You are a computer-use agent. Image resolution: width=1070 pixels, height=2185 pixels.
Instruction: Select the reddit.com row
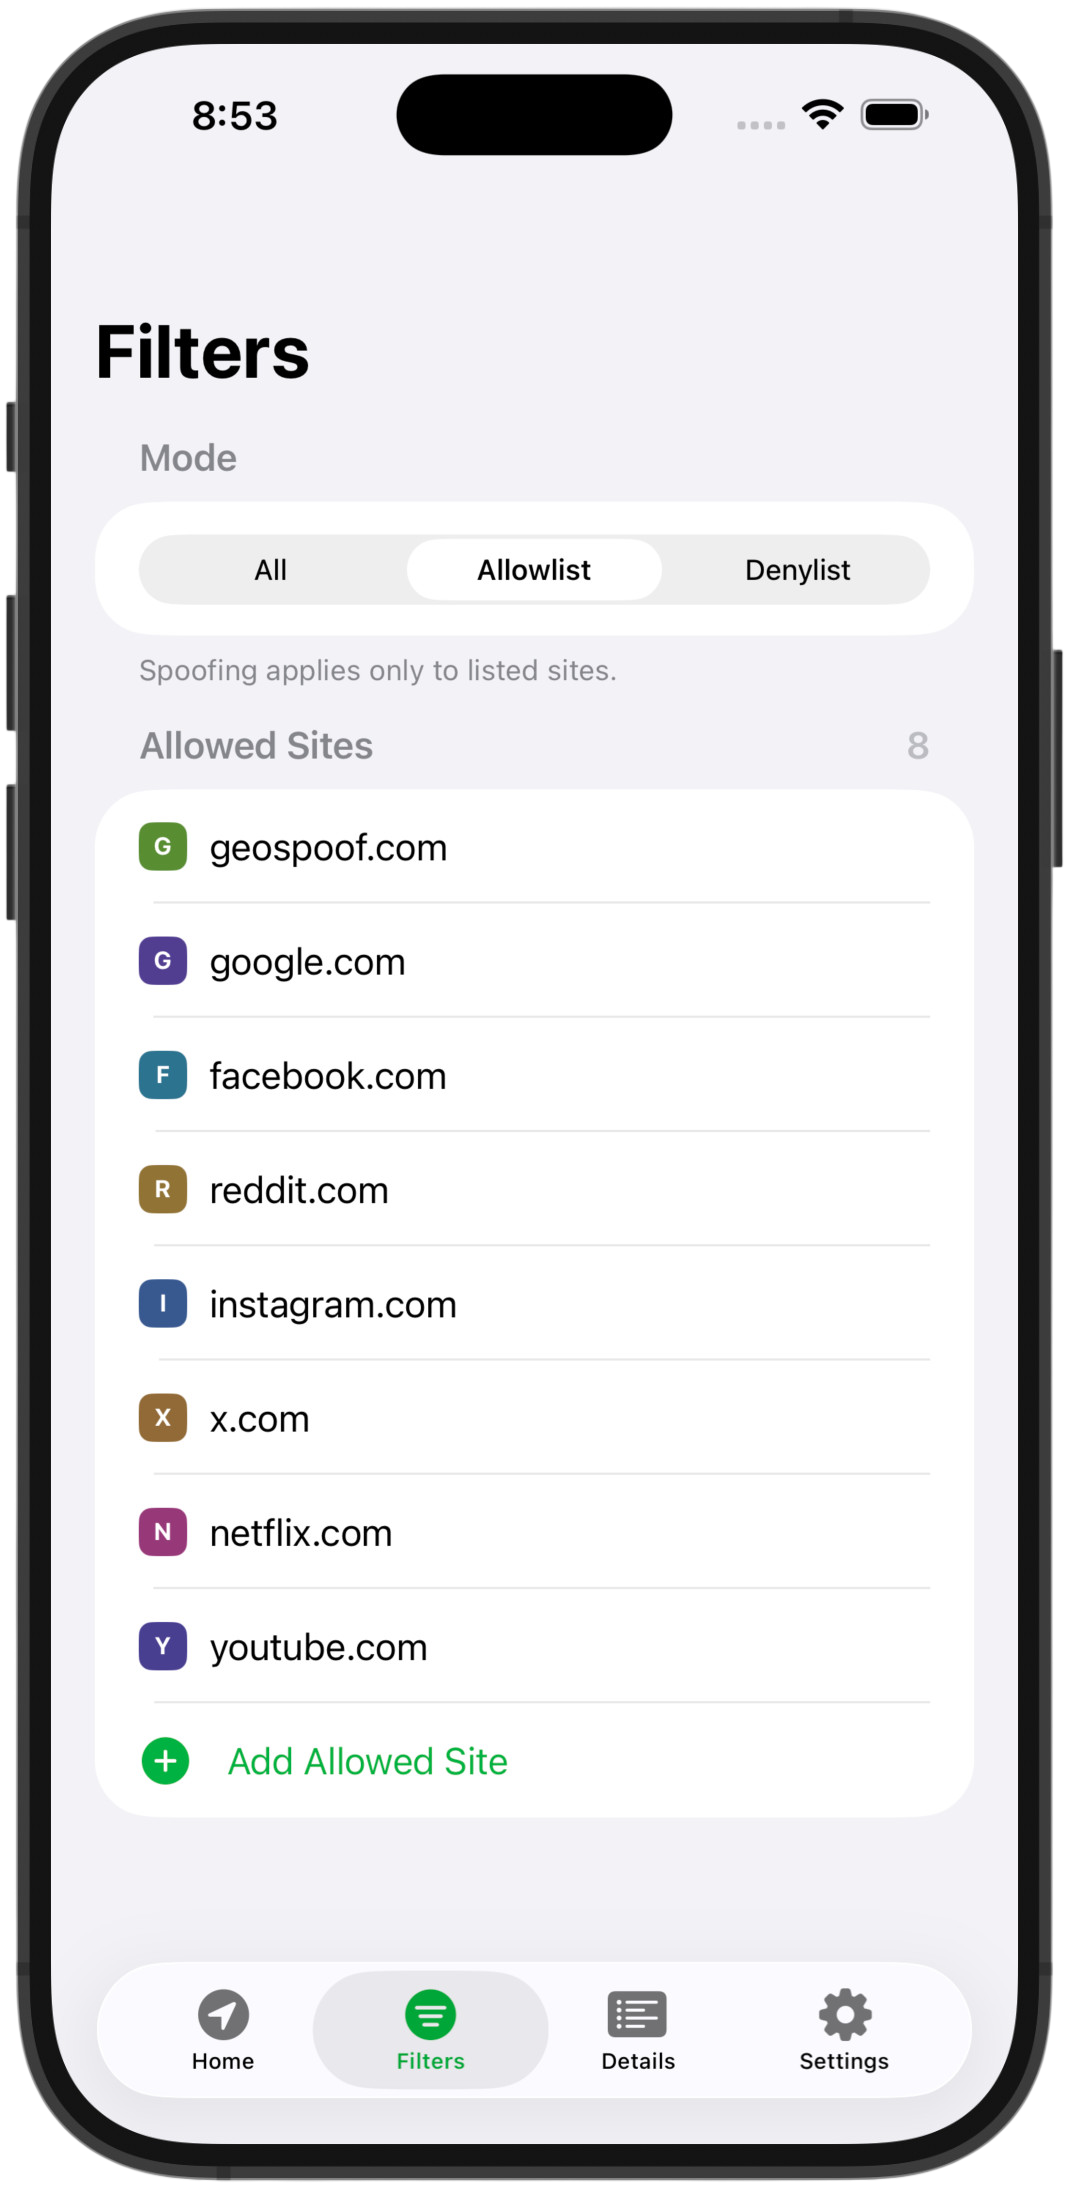pyautogui.click(x=534, y=1190)
